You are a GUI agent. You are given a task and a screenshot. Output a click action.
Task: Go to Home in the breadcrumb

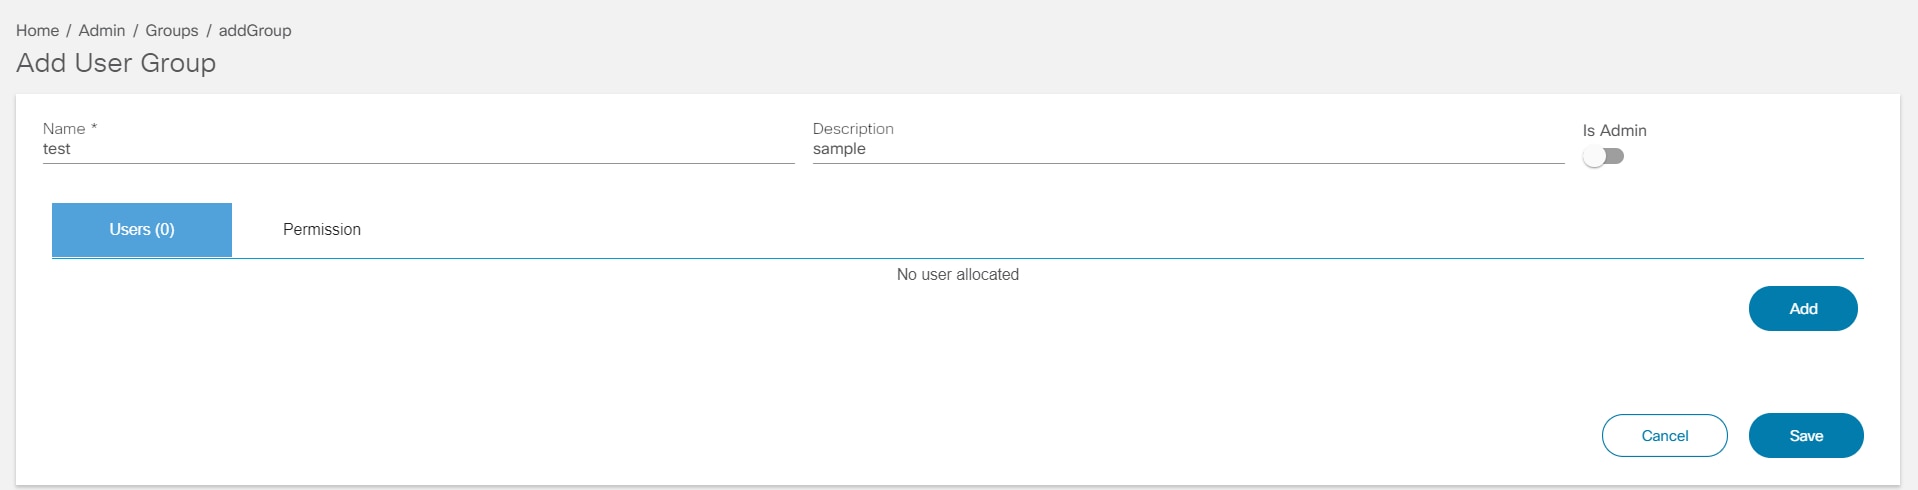[x=37, y=31]
